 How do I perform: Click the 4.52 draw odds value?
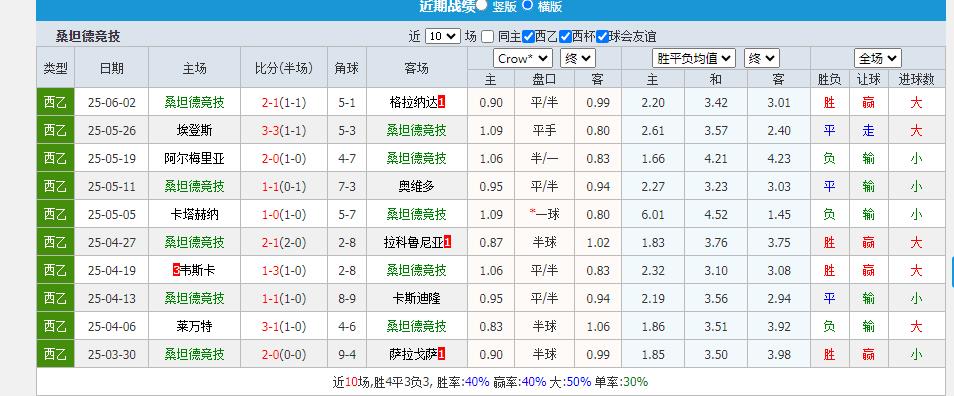[716, 214]
